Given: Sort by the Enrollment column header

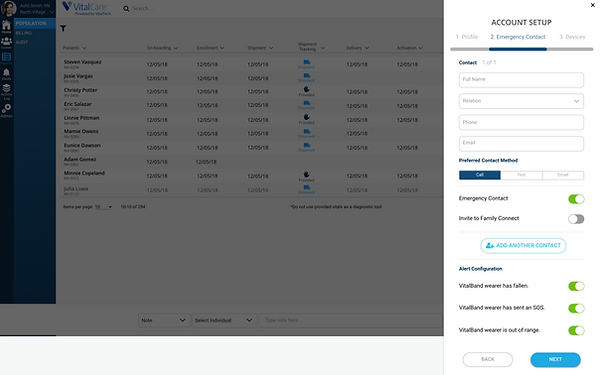Looking at the screenshot, I should [x=210, y=48].
